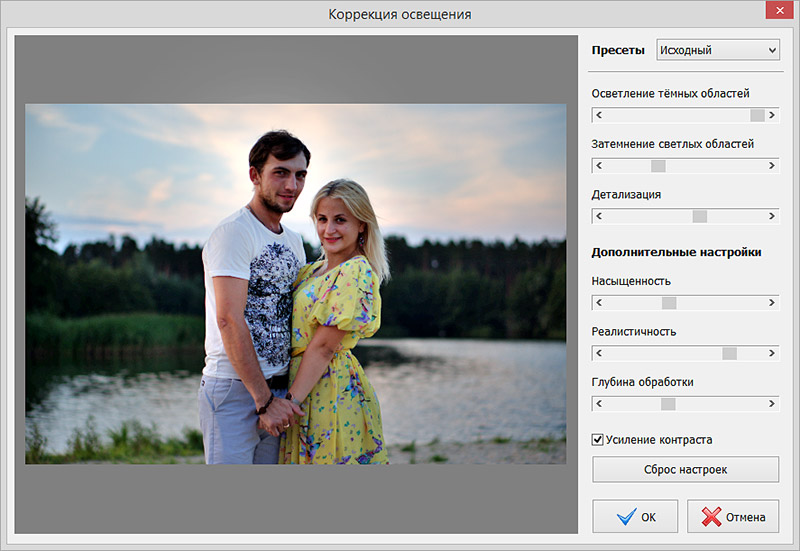800x551 pixels.
Task: Click the Осветление тёмных областей slider thumb
Action: [x=757, y=115]
